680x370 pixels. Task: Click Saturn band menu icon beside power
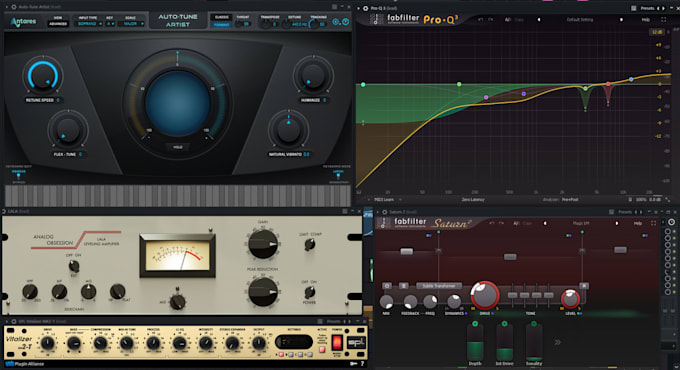(x=403, y=286)
